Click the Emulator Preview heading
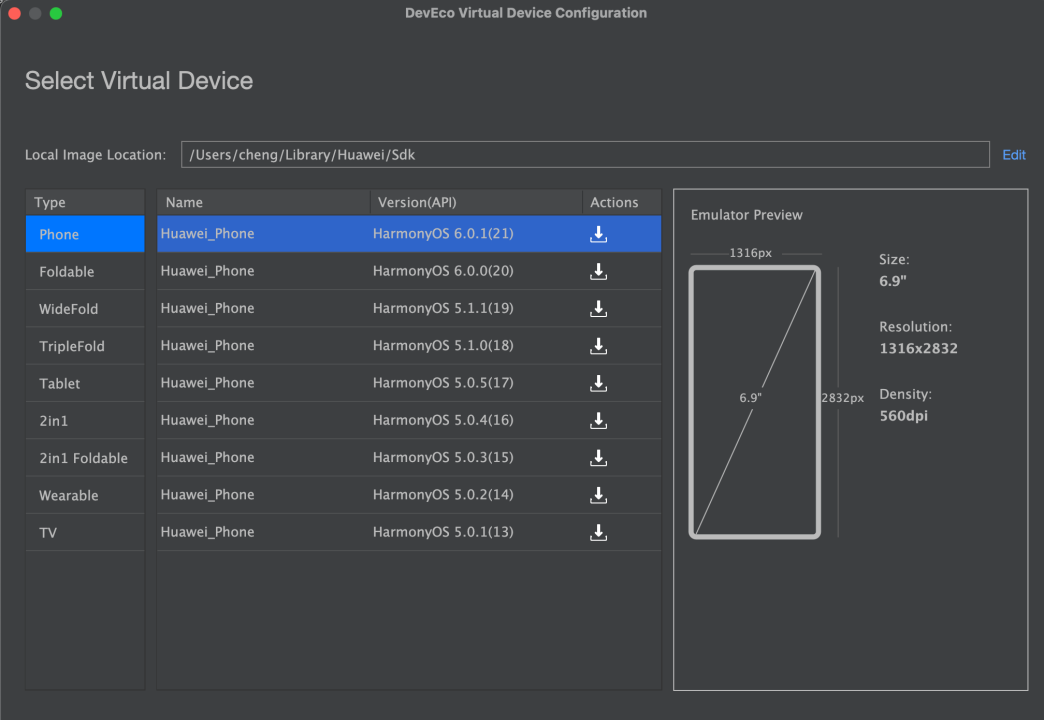The width and height of the screenshot is (1044, 720). pos(746,215)
